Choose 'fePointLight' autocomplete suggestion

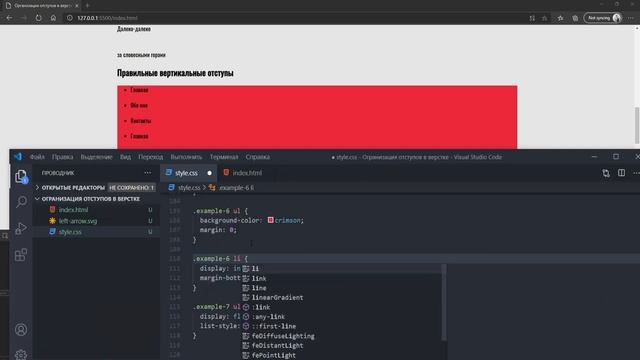click(x=341, y=355)
